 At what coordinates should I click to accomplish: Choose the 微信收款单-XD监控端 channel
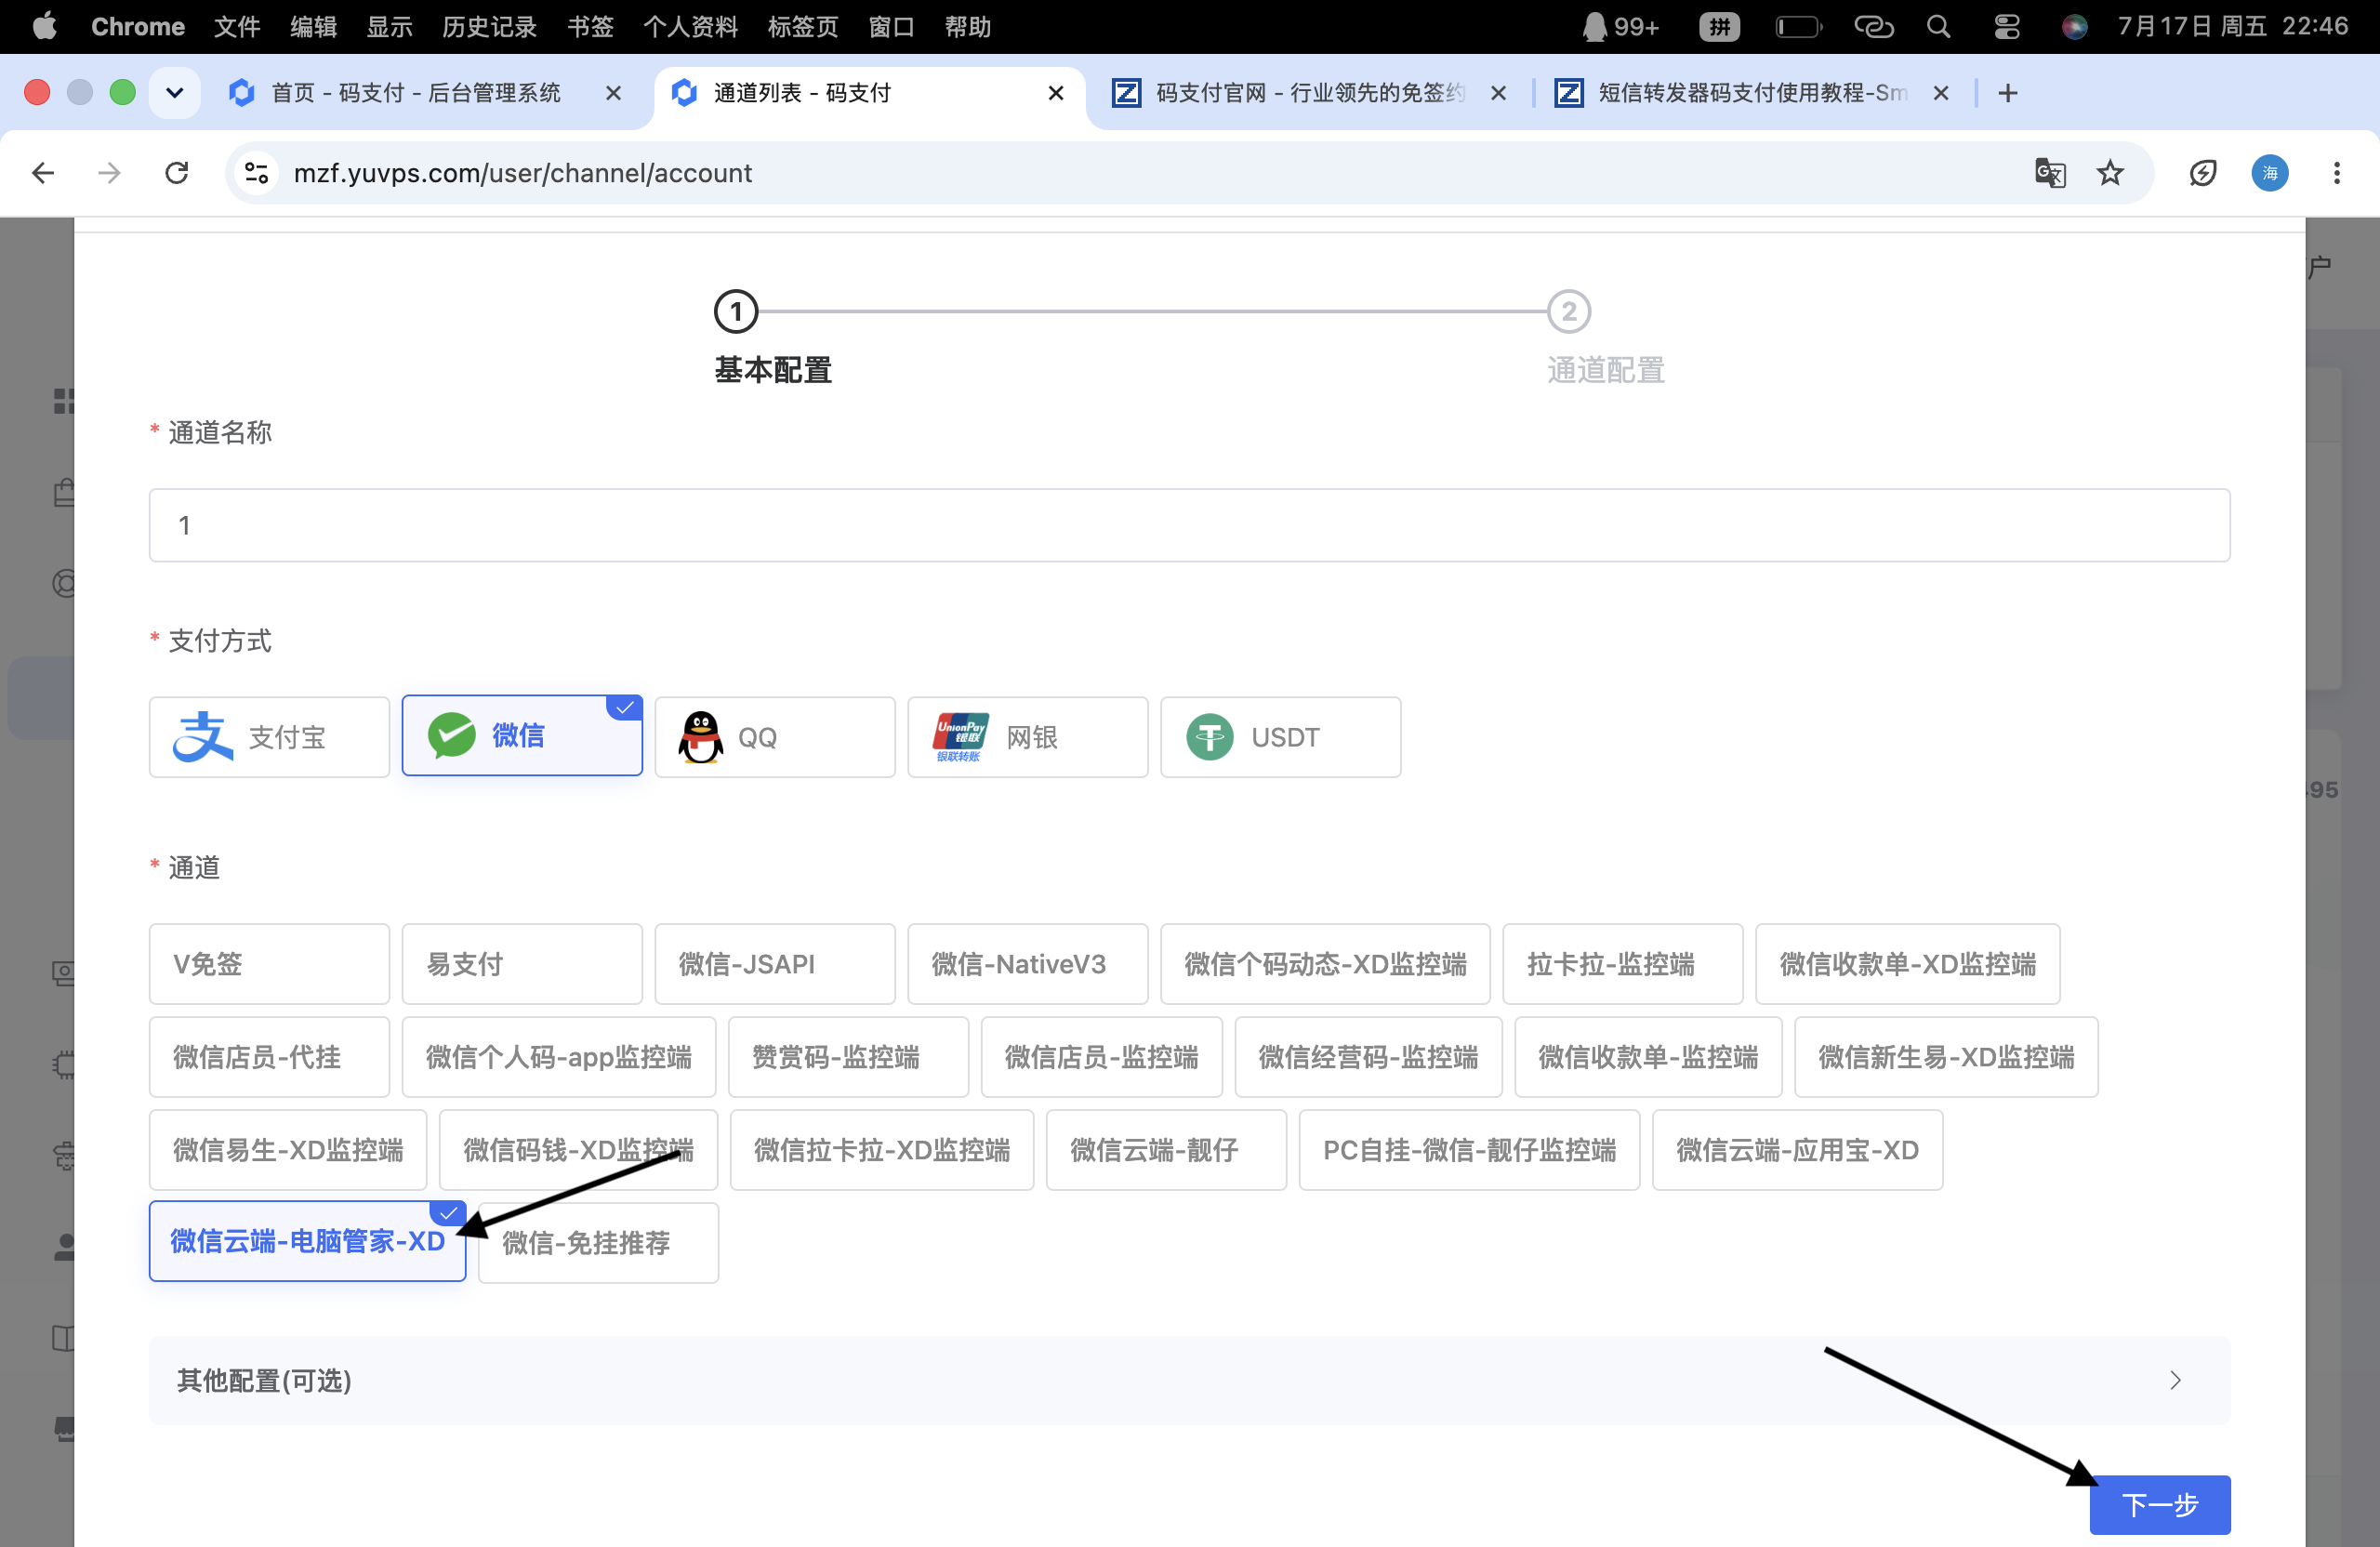[1908, 964]
